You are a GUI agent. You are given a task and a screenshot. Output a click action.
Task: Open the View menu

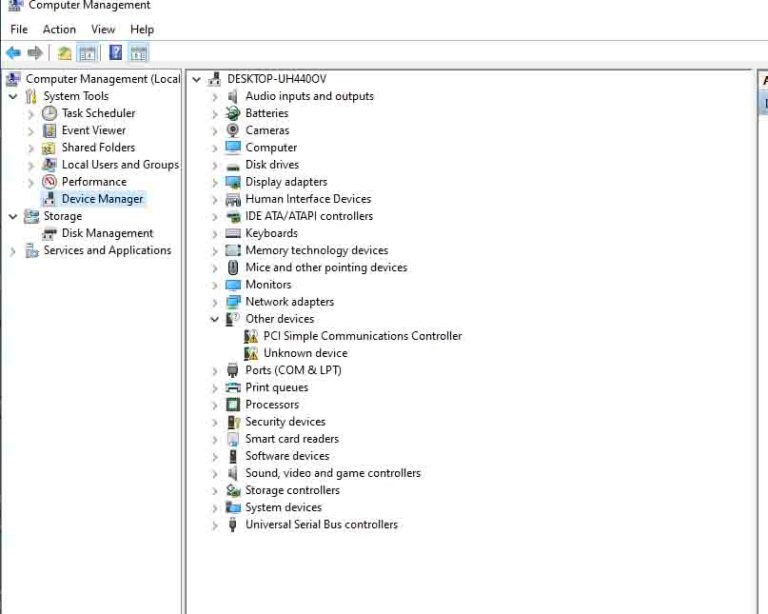(x=103, y=29)
